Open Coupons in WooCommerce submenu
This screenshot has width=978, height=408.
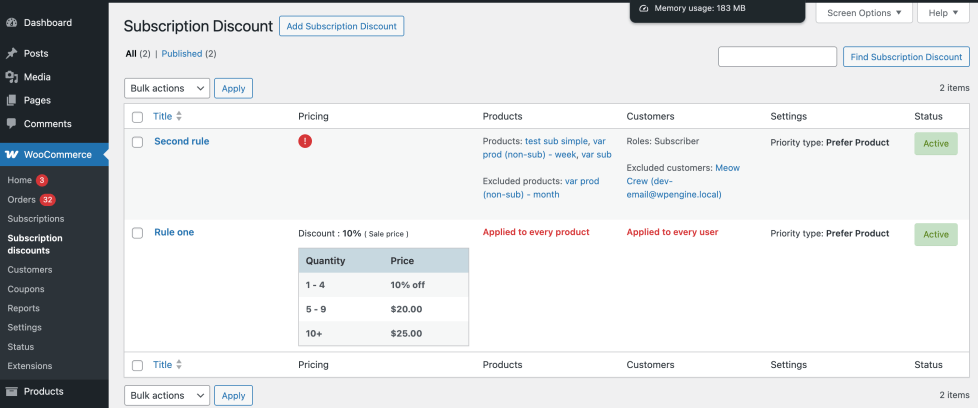pyautogui.click(x=26, y=289)
